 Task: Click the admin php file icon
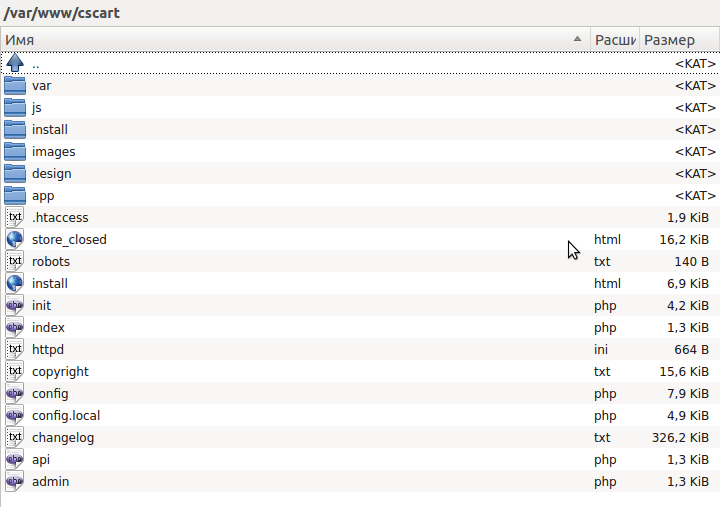(15, 481)
